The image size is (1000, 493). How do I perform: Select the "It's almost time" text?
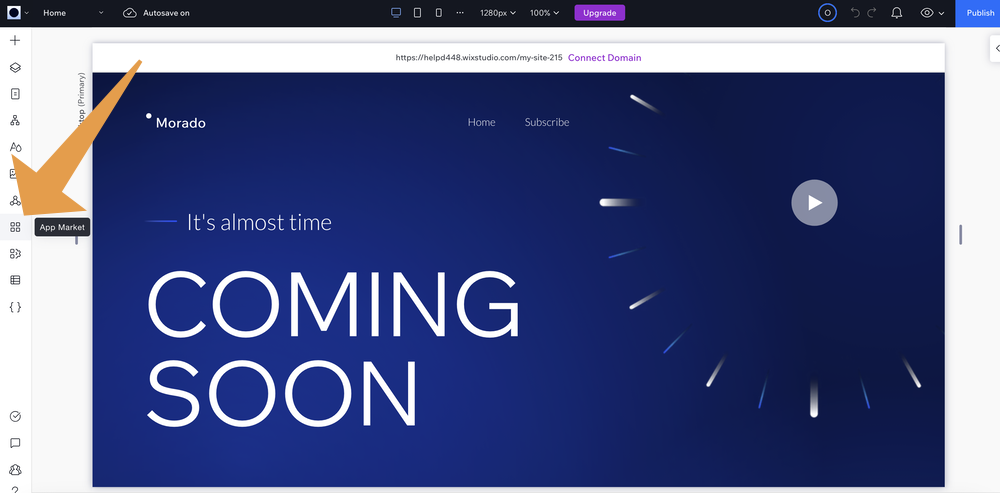(x=259, y=222)
